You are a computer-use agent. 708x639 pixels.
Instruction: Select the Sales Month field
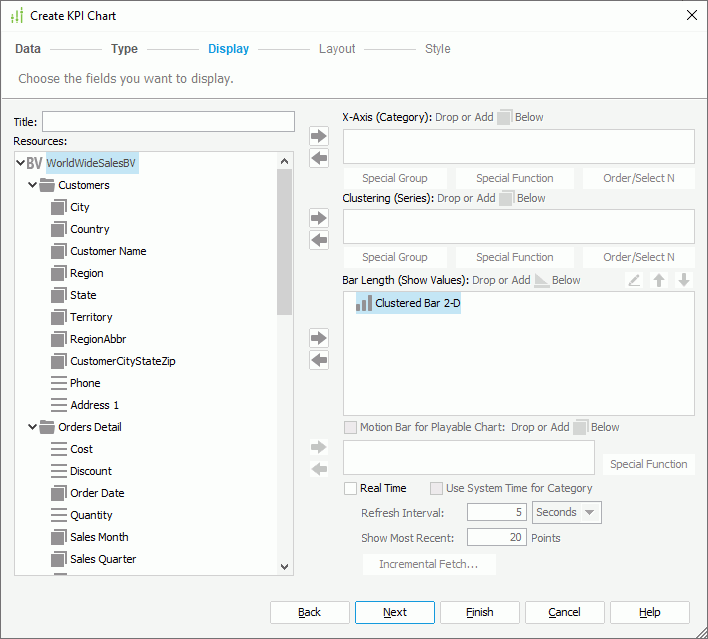(x=99, y=537)
